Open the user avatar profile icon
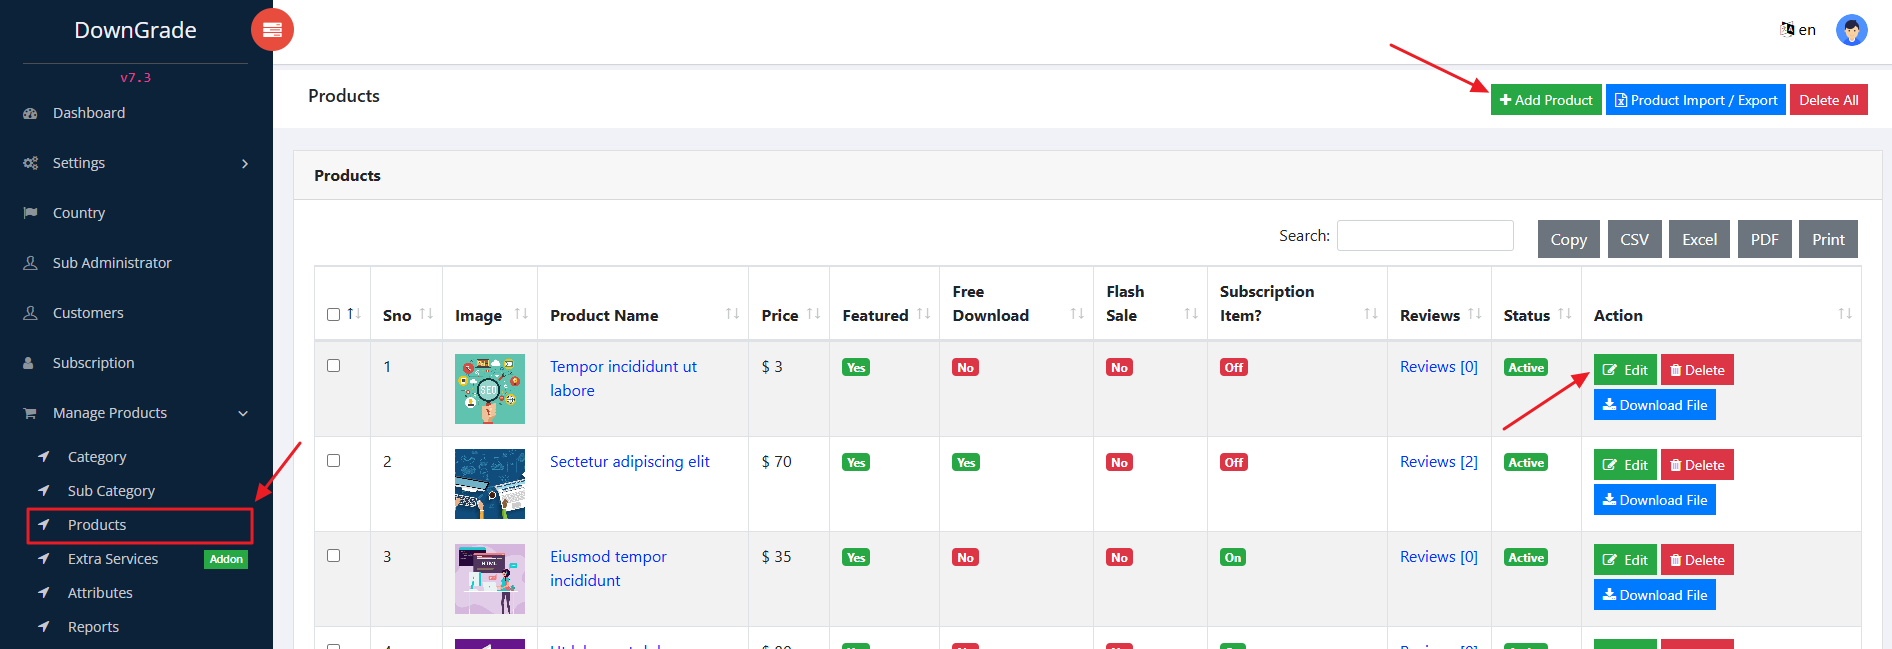The image size is (1892, 649). pyautogui.click(x=1851, y=30)
